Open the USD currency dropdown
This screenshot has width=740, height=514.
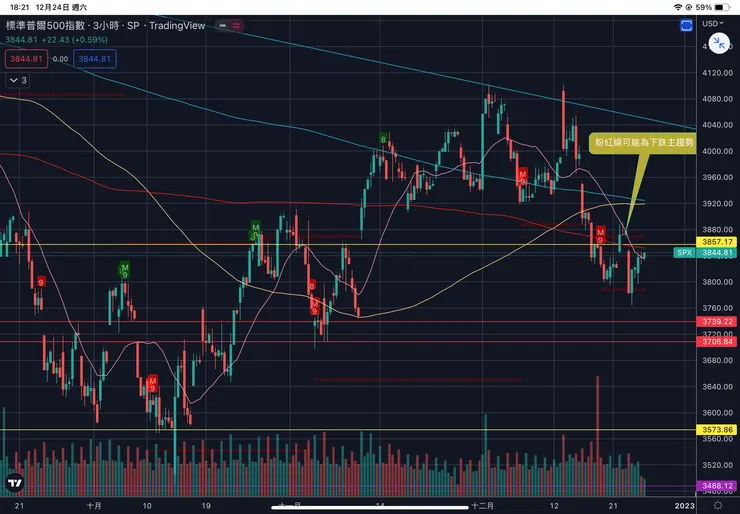pos(712,23)
